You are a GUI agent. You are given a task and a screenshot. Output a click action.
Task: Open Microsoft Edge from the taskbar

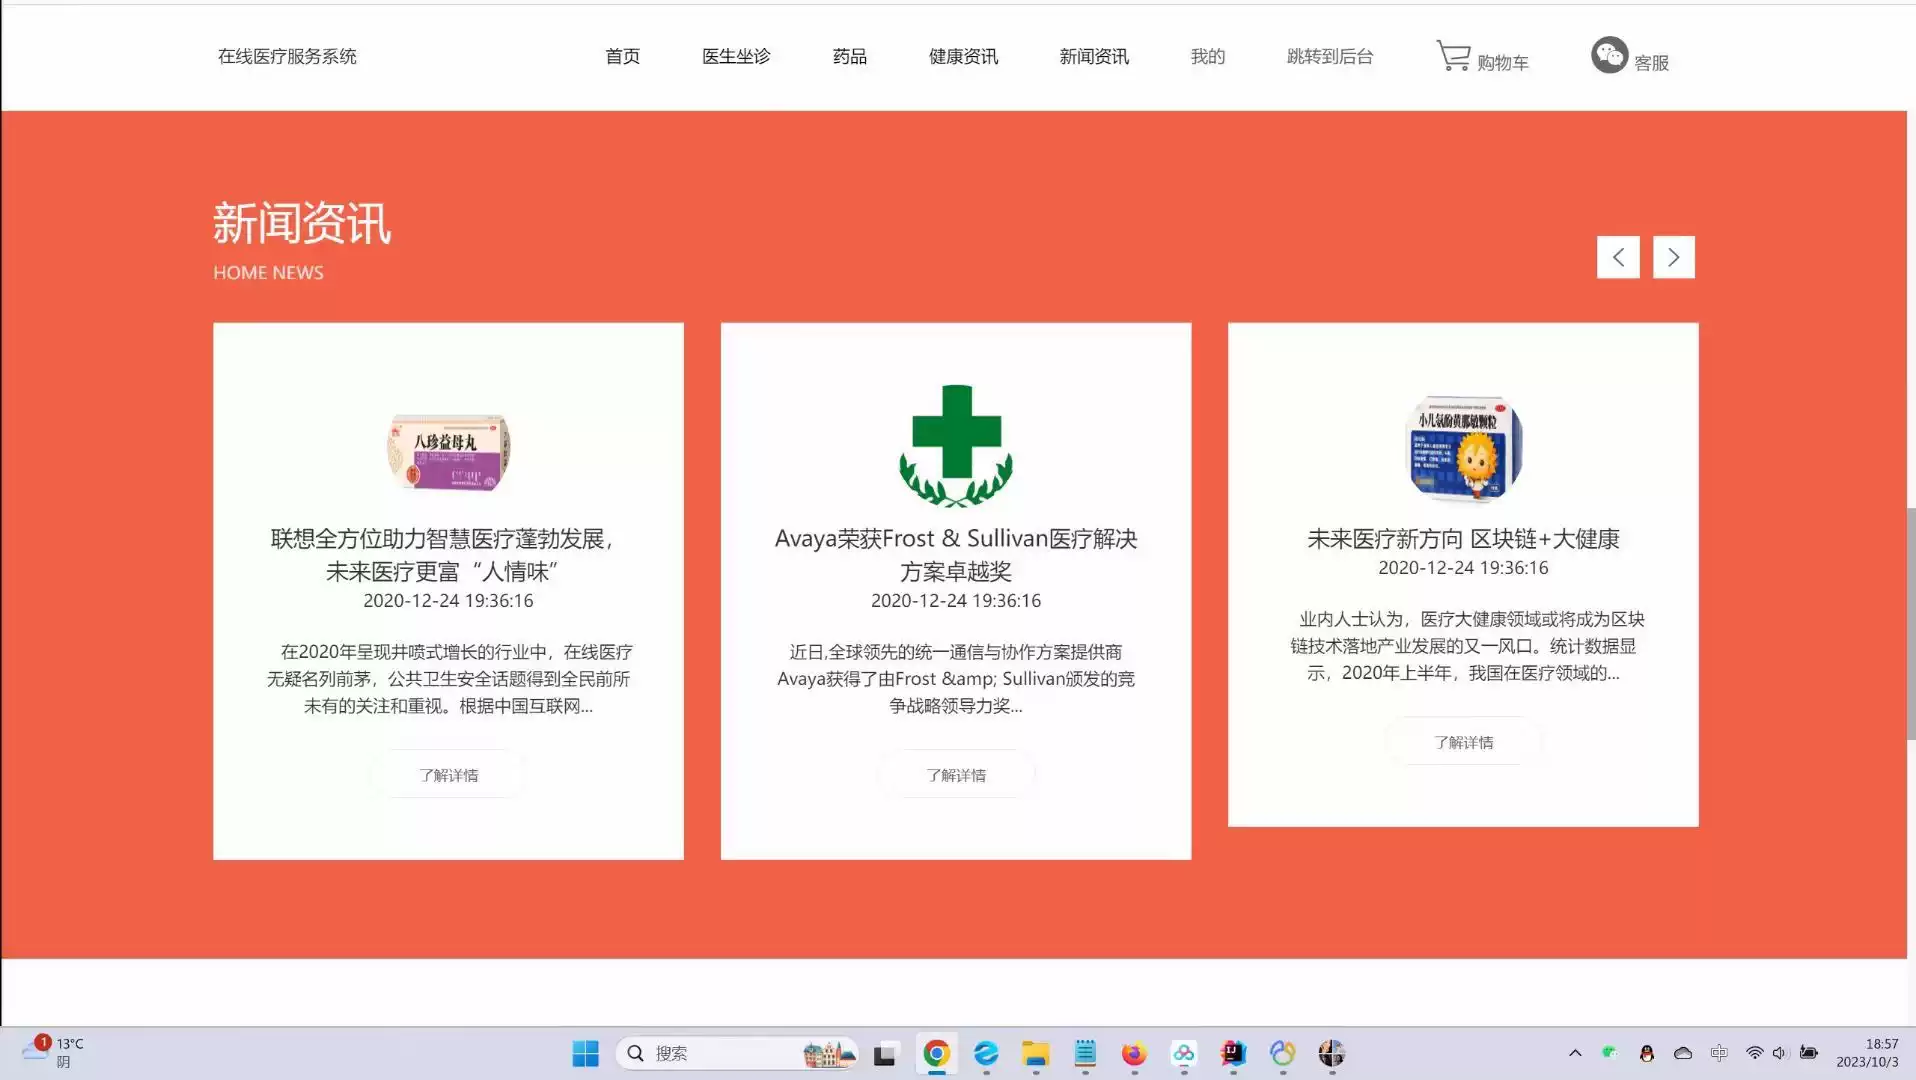986,1053
